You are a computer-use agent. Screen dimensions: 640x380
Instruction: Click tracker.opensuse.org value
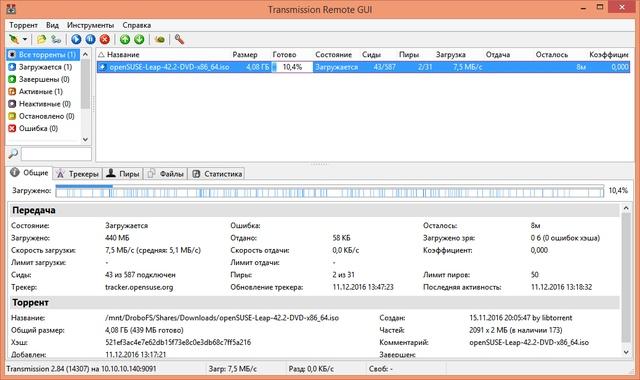pyautogui.click(x=139, y=287)
